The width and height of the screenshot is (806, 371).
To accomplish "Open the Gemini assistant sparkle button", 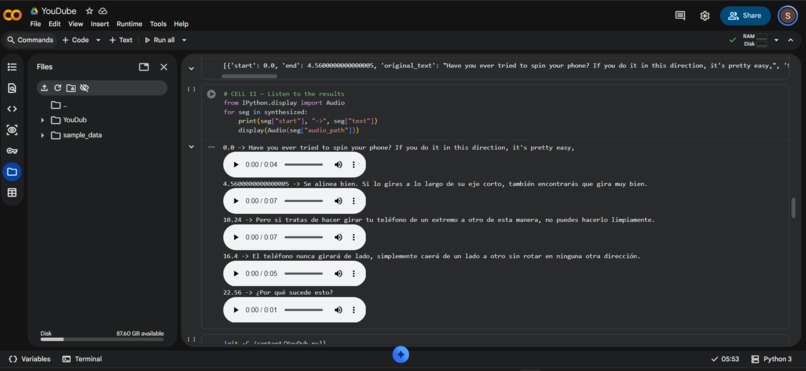I will 401,355.
